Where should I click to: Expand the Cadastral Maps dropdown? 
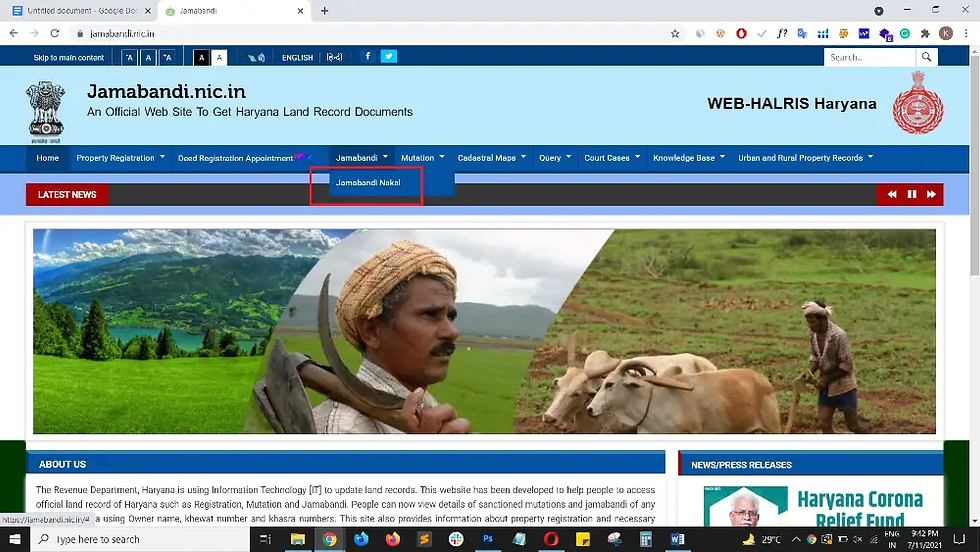492,158
